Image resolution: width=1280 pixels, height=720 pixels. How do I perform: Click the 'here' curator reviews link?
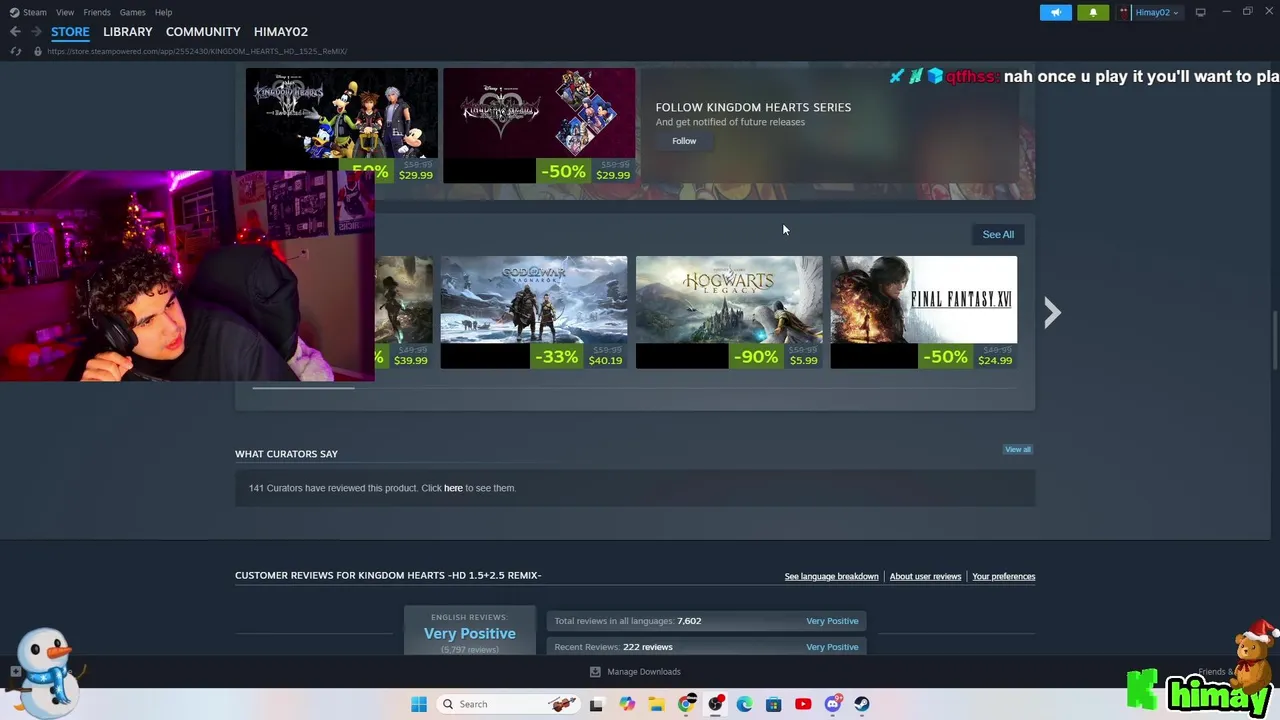[453, 488]
